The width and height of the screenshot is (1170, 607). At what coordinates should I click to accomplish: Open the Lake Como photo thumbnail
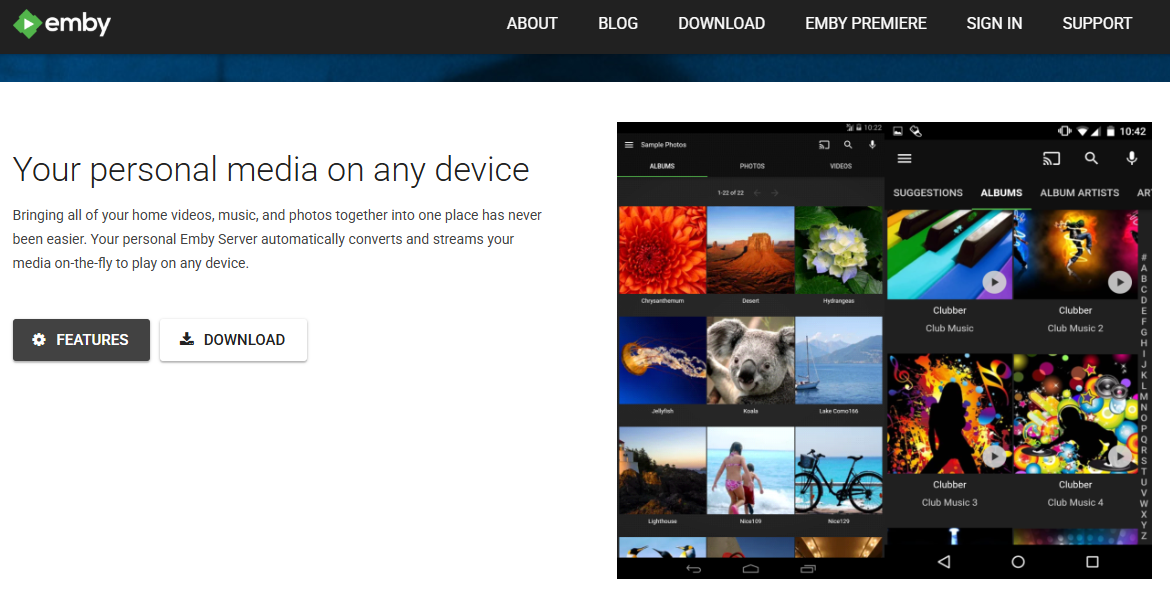(839, 361)
